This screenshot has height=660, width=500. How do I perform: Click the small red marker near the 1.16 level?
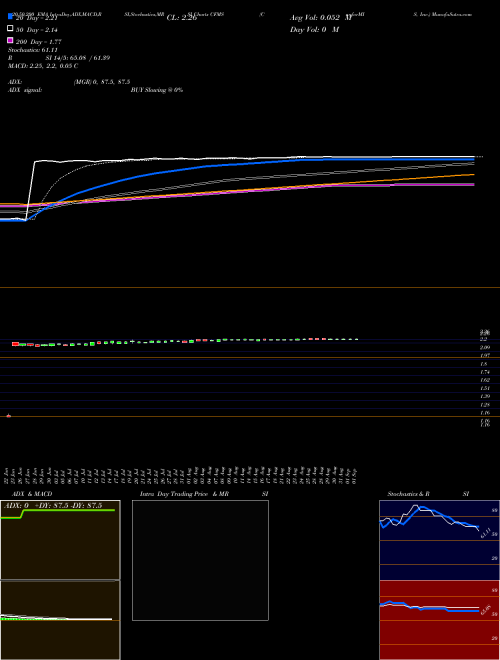(8, 416)
